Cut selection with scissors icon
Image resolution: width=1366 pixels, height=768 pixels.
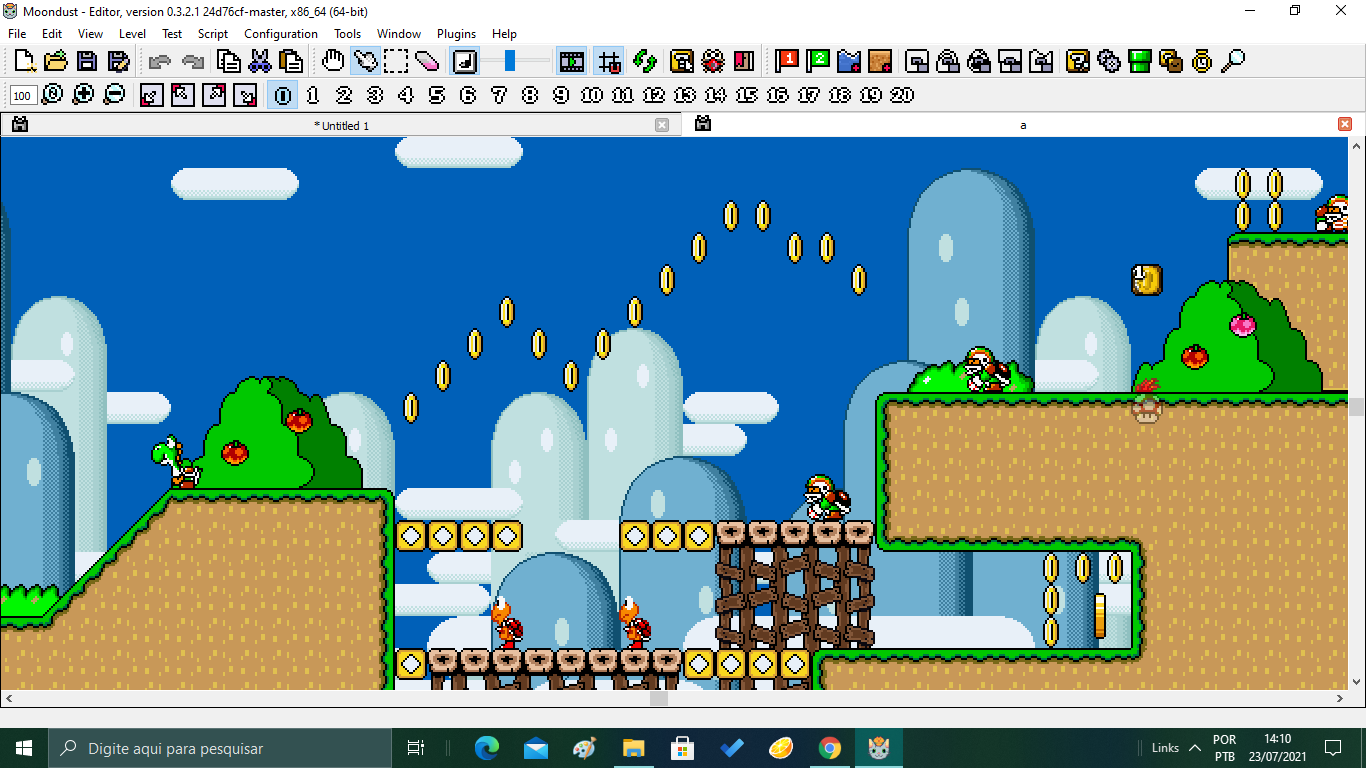(x=260, y=61)
